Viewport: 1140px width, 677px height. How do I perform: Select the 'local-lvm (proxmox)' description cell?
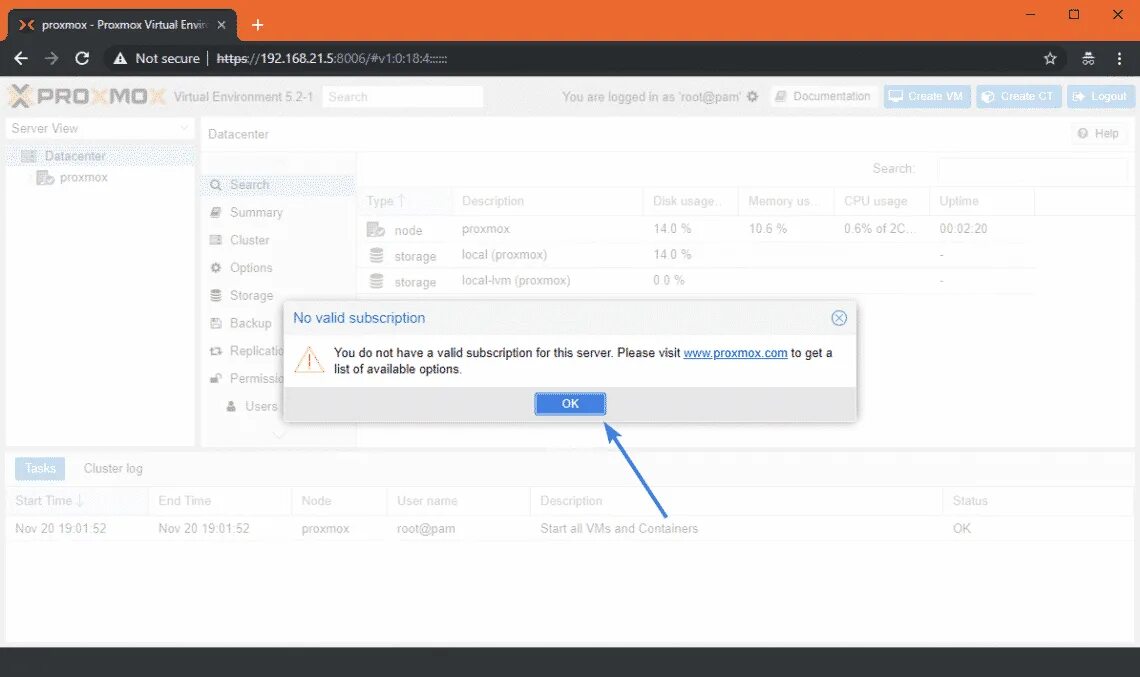click(x=515, y=280)
